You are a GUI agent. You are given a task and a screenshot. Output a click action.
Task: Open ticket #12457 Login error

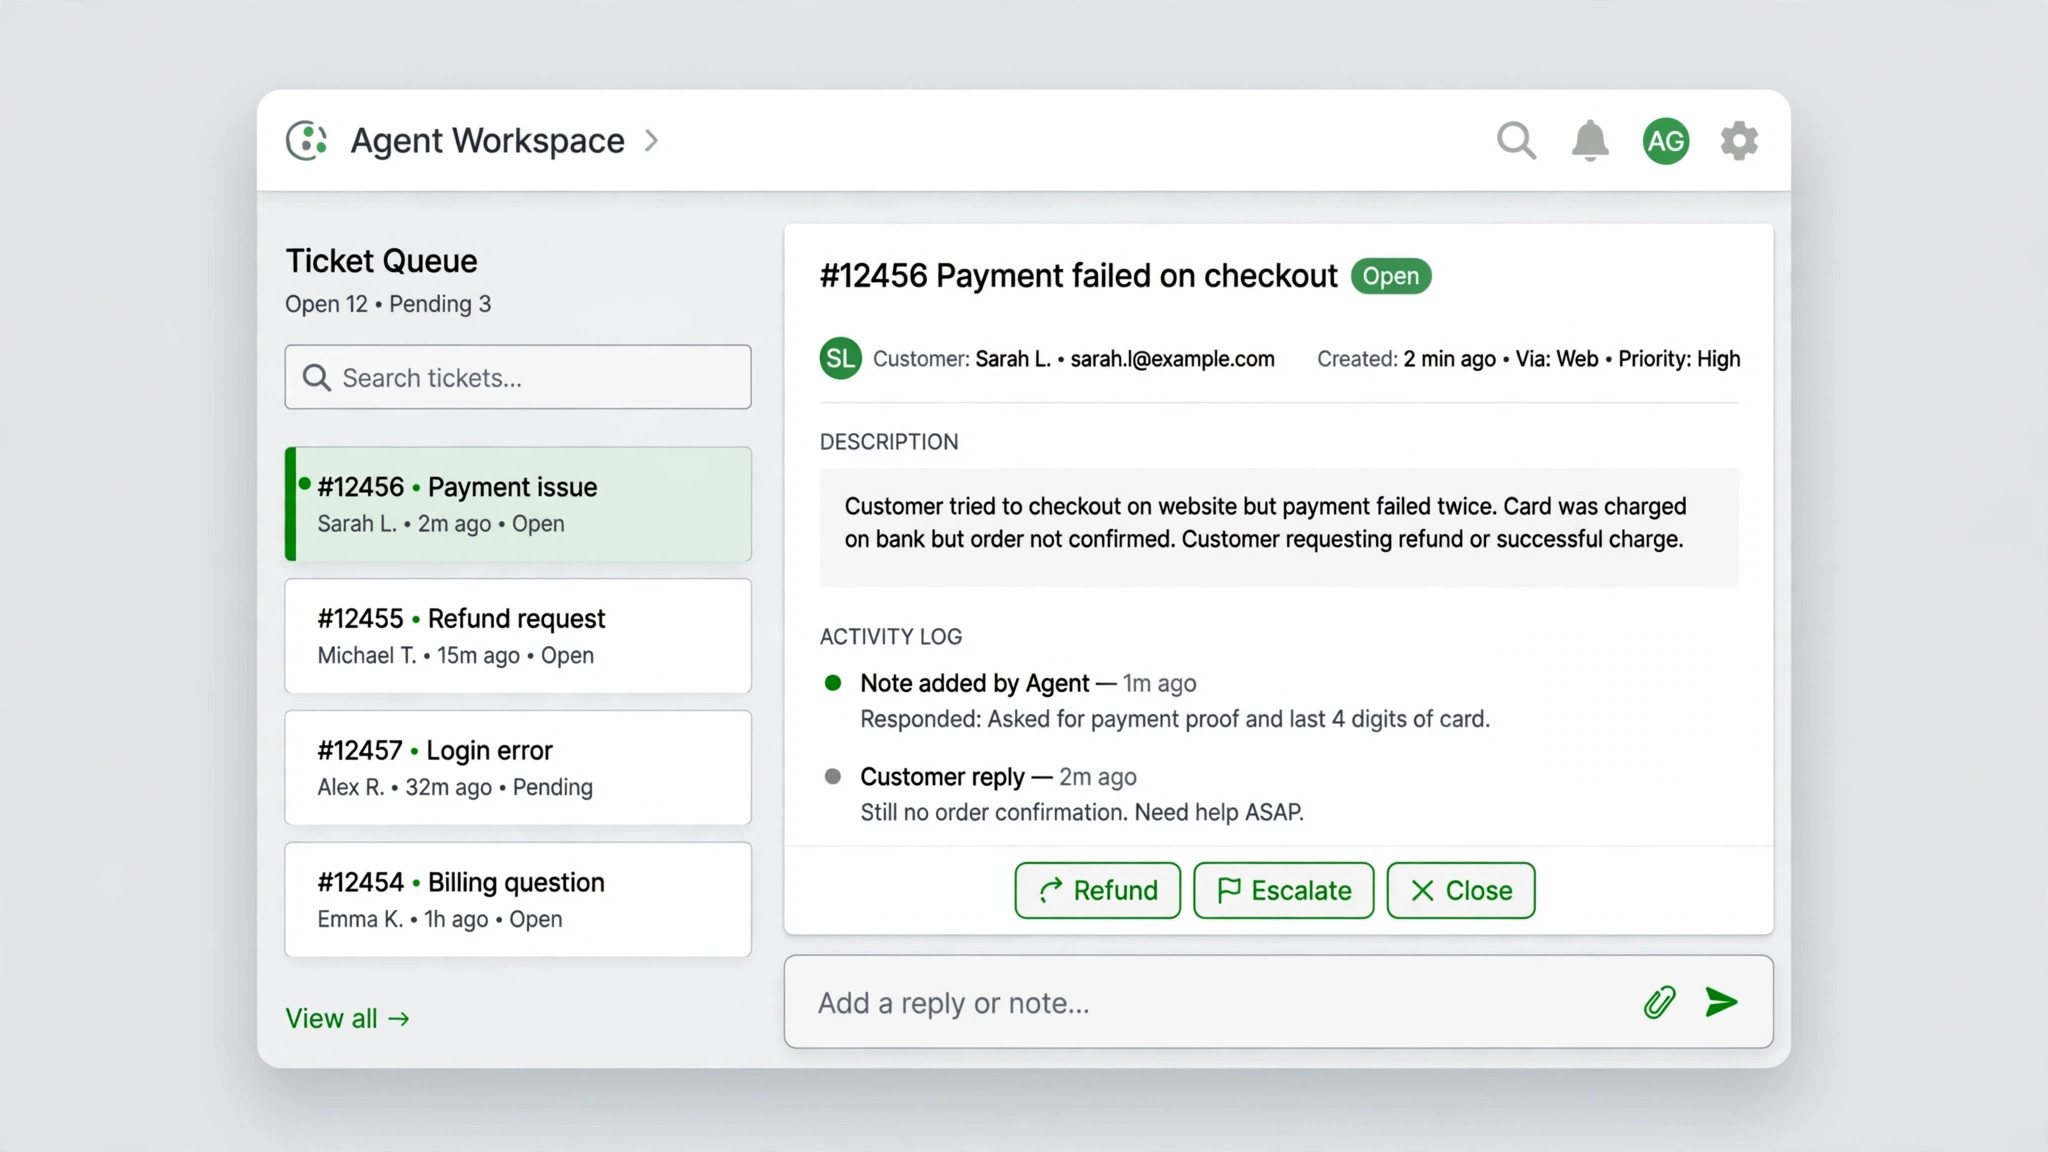[x=518, y=768]
